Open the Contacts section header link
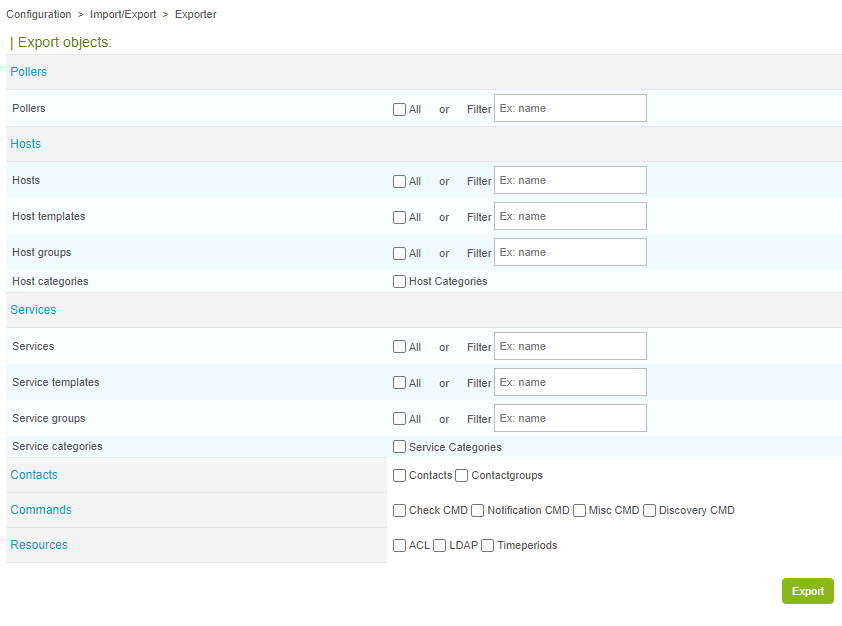Image resolution: width=842 pixels, height=626 pixels. pyautogui.click(x=34, y=475)
